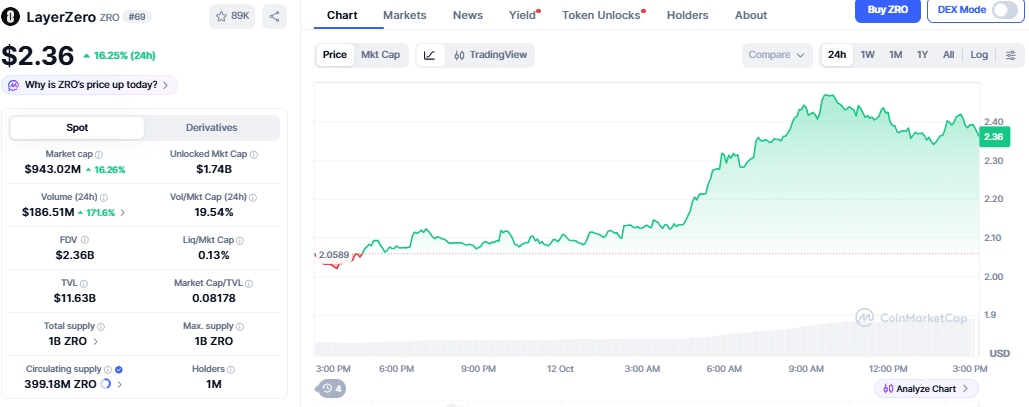
Task: Click the 1M Holders value
Action: [213, 384]
